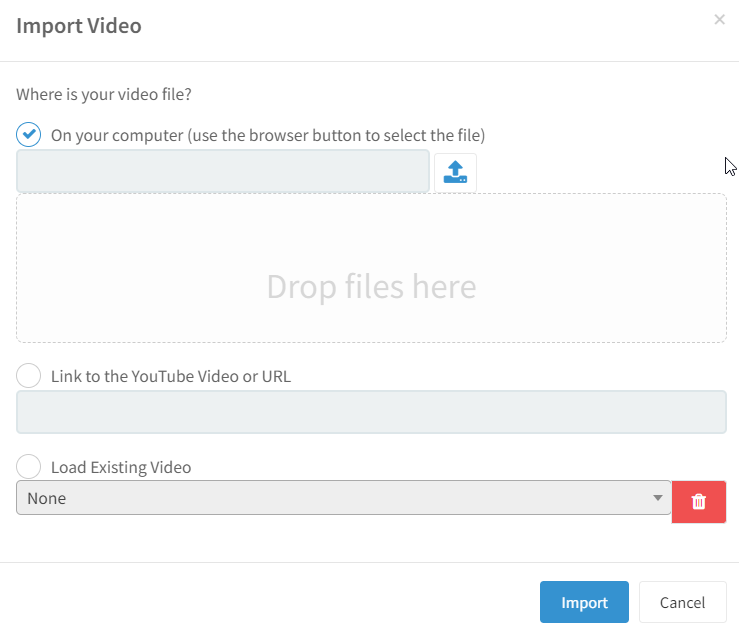Select the YouTube Video or URL radio button
This screenshot has height=634, width=739.
29,376
